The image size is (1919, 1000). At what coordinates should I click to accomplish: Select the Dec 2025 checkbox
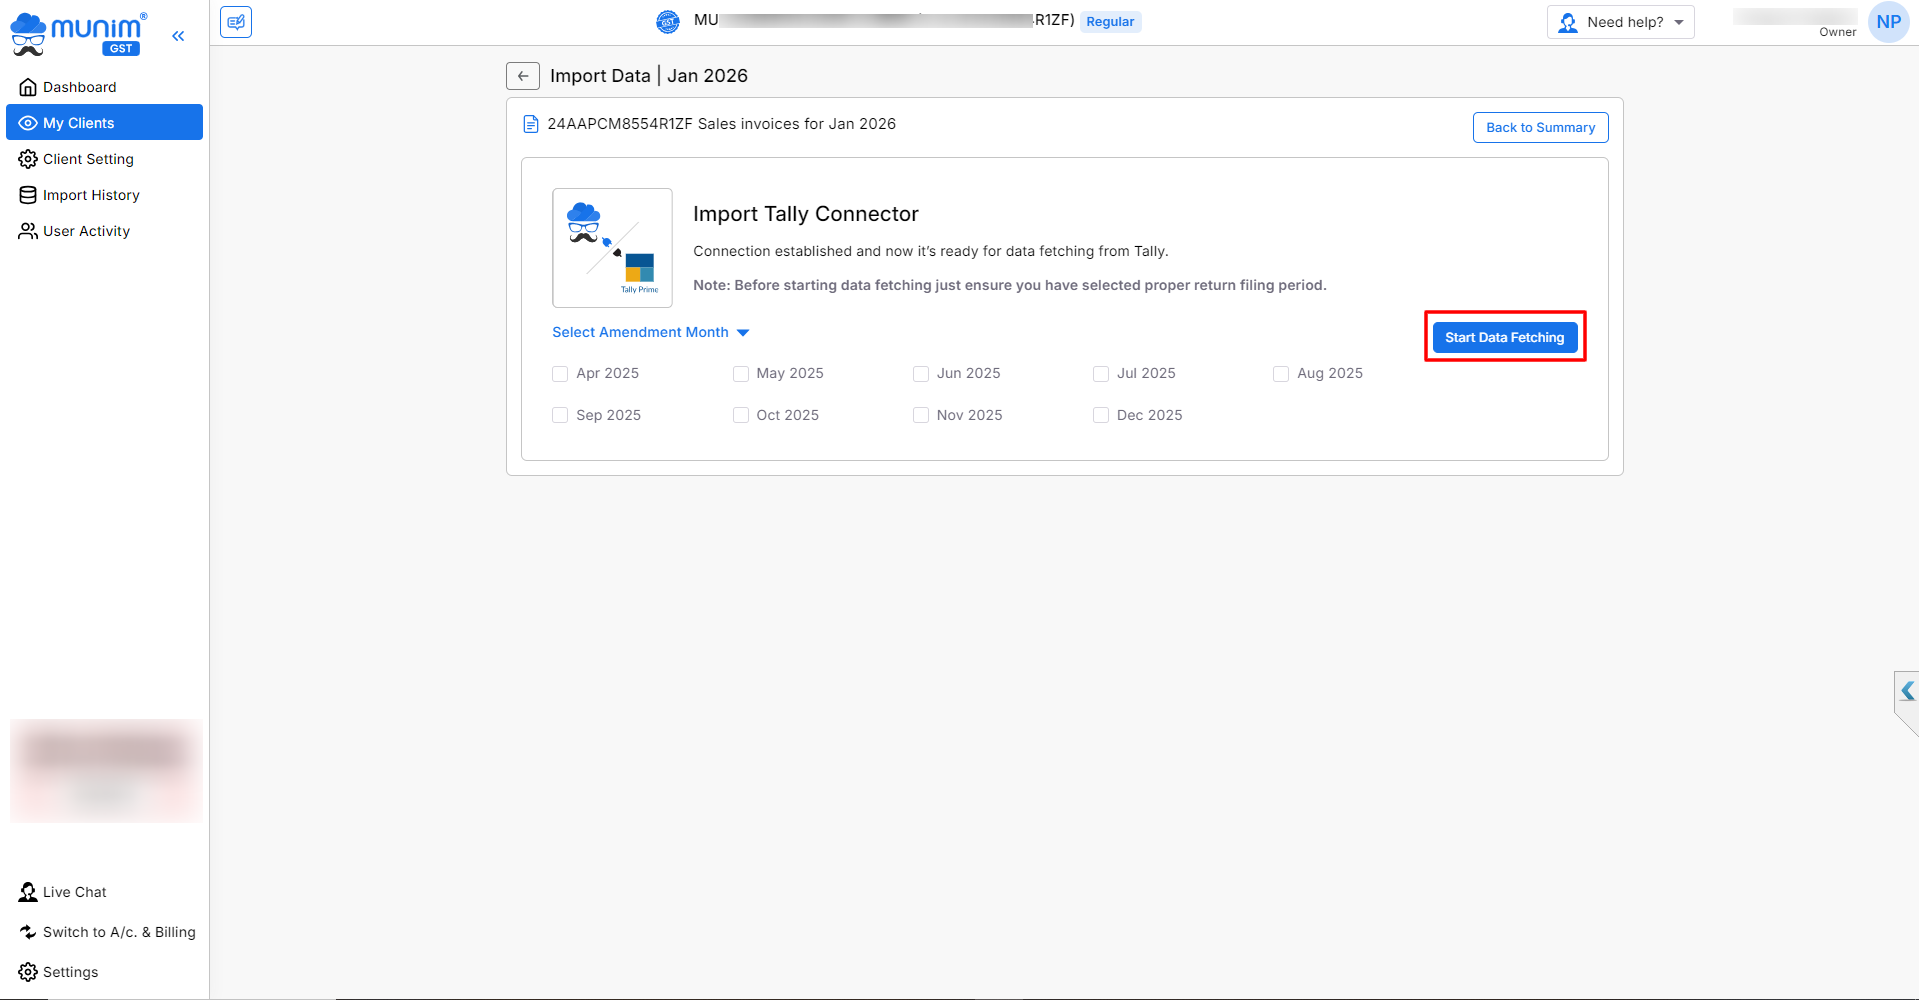pyautogui.click(x=1101, y=415)
